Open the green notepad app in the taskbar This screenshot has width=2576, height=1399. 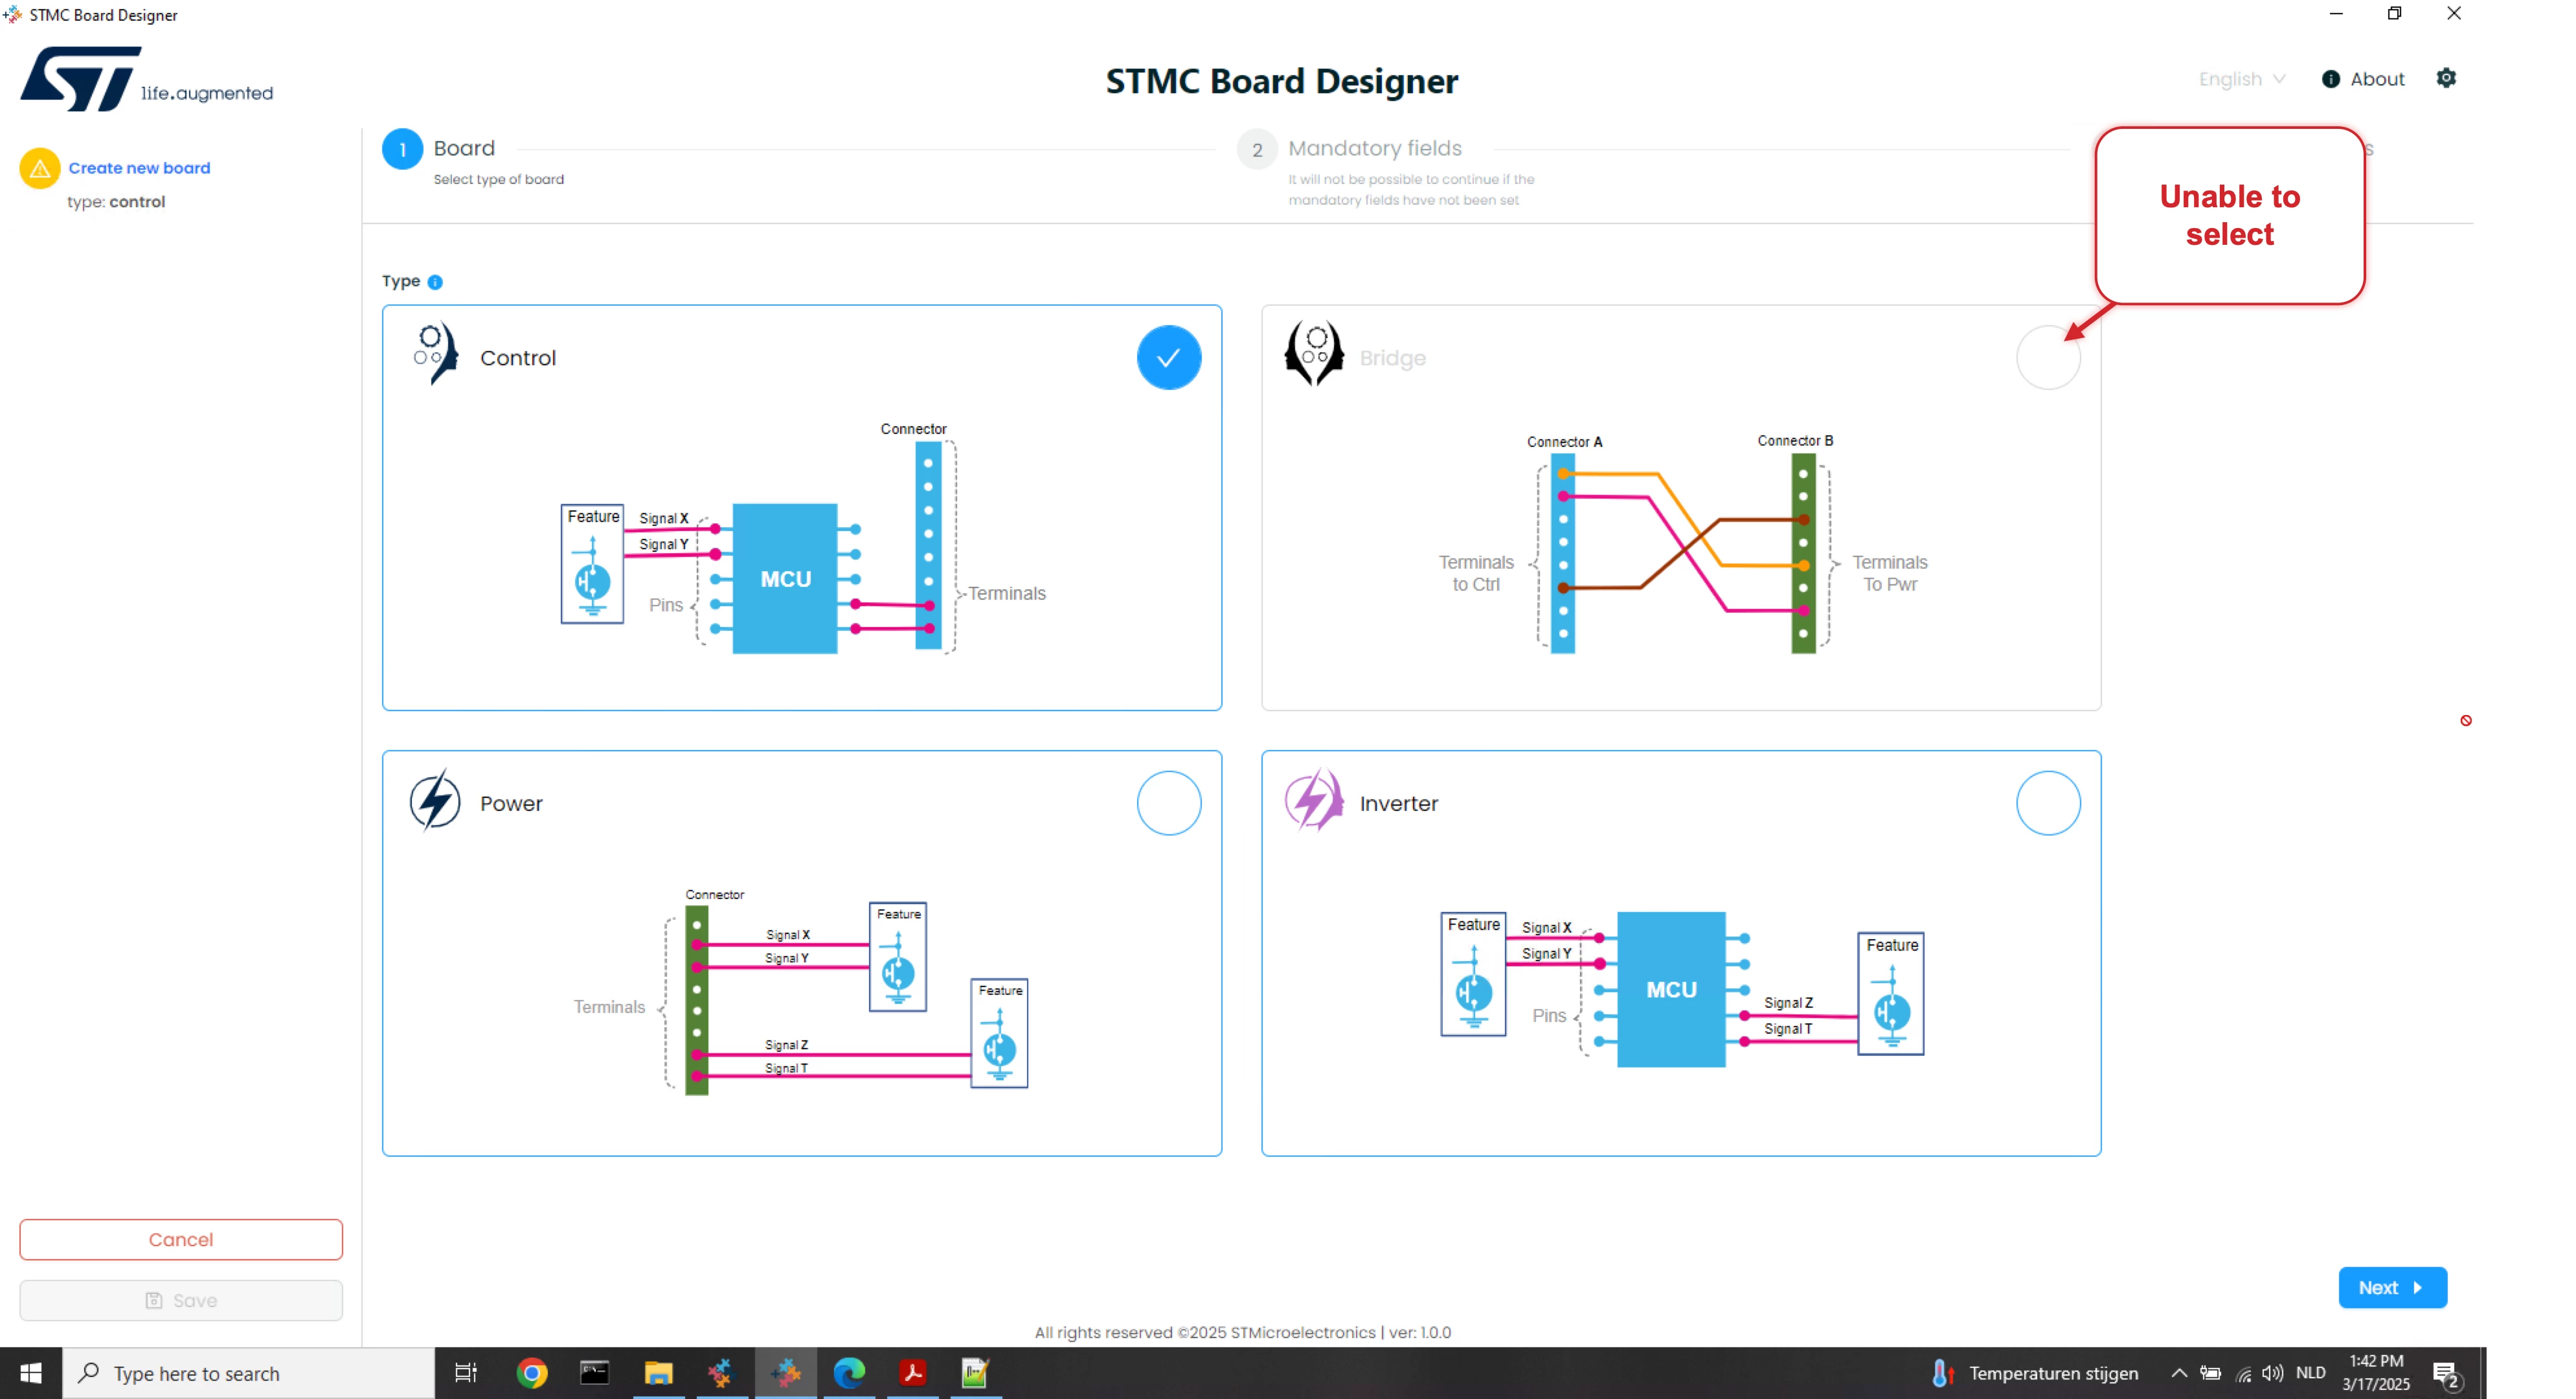point(975,1373)
